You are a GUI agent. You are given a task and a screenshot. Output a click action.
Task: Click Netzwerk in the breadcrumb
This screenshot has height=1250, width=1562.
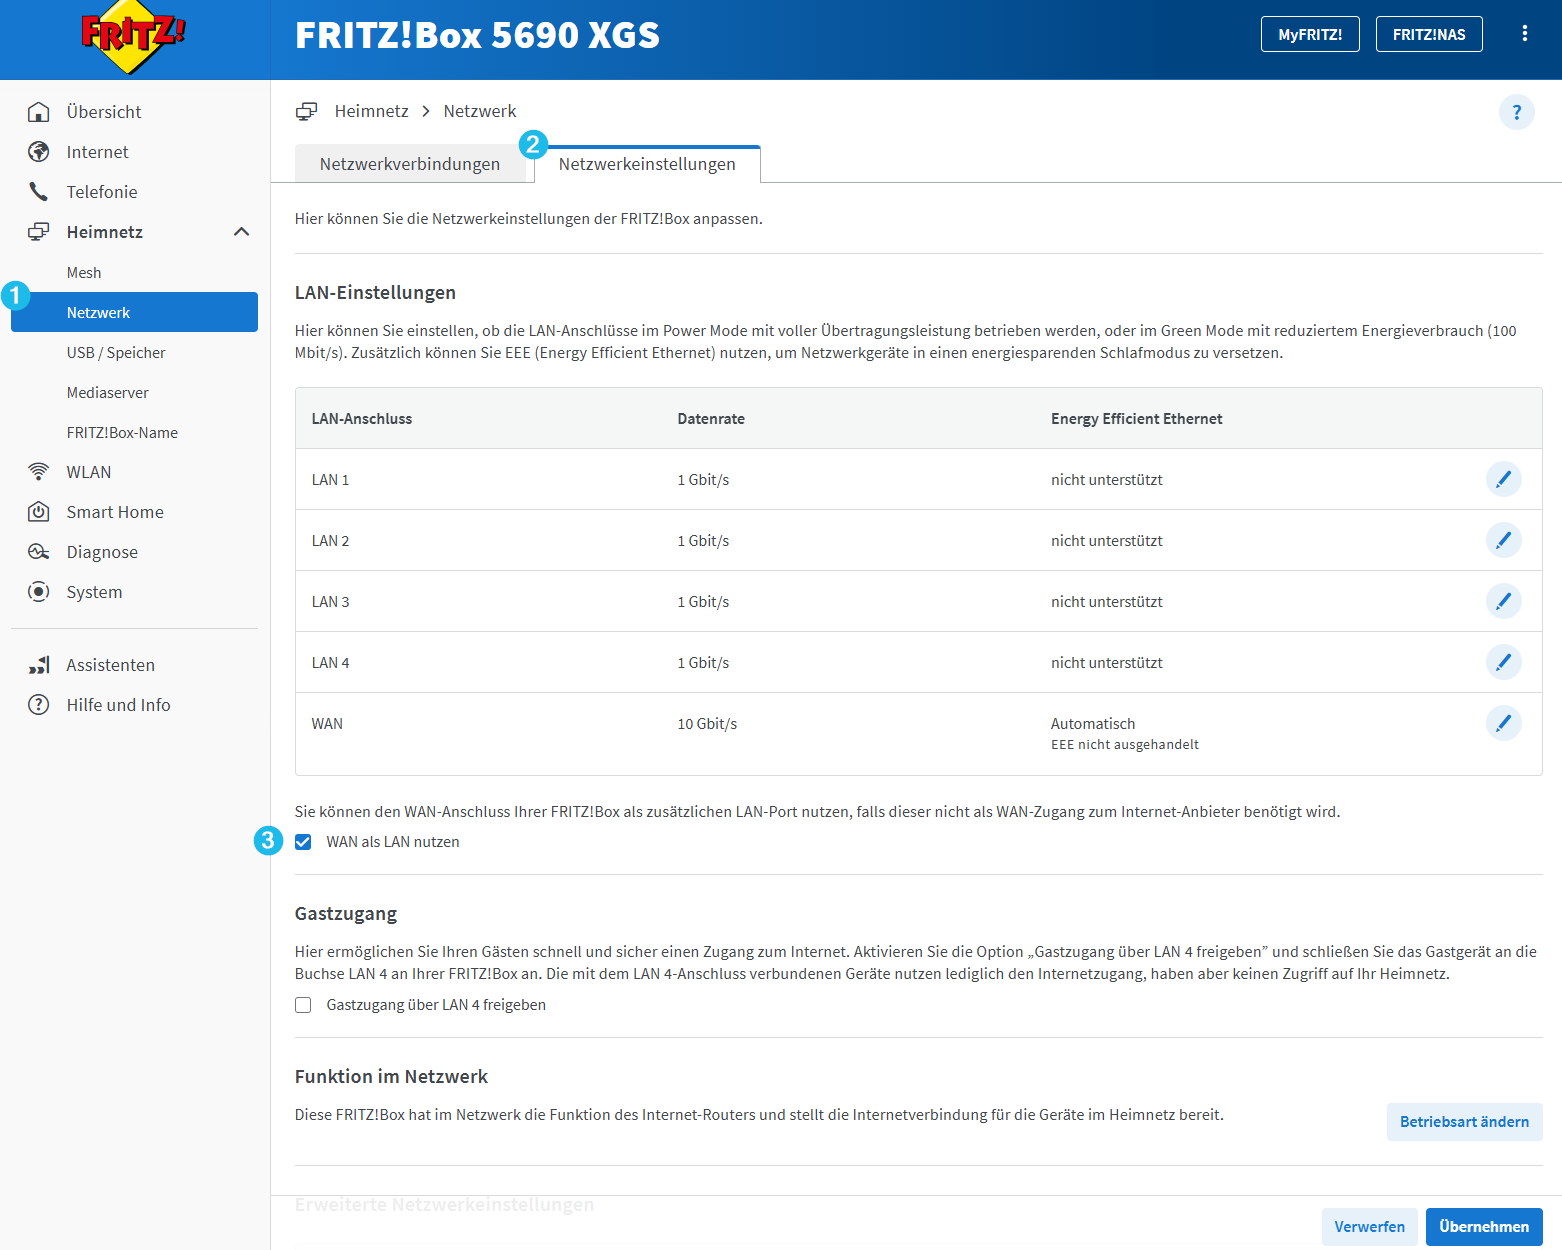(x=480, y=111)
